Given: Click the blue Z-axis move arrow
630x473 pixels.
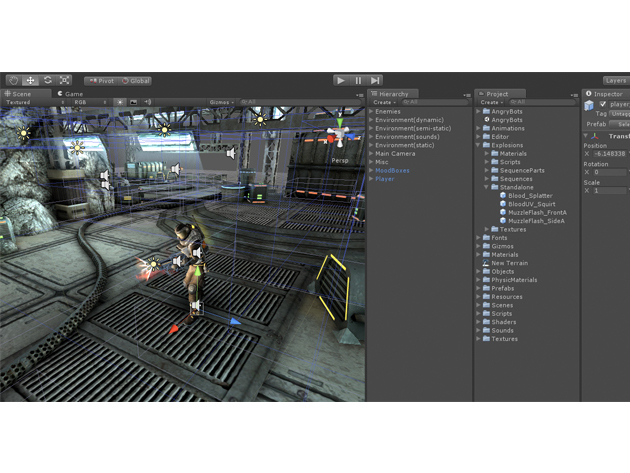Looking at the screenshot, I should click(235, 321).
